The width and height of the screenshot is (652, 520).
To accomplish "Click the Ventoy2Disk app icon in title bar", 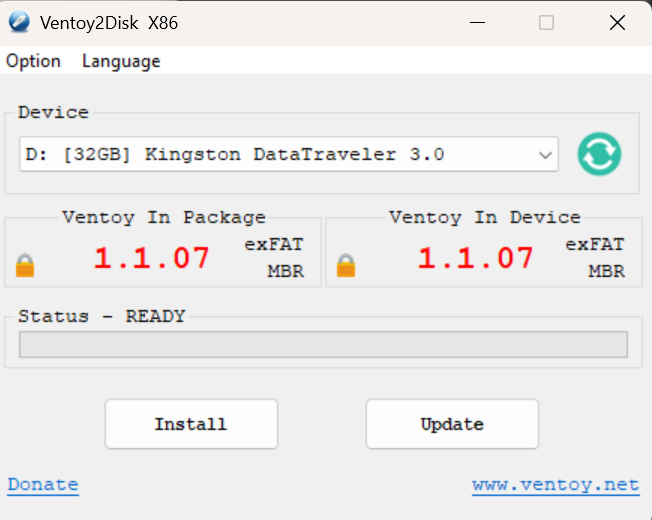I will tap(19, 22).
